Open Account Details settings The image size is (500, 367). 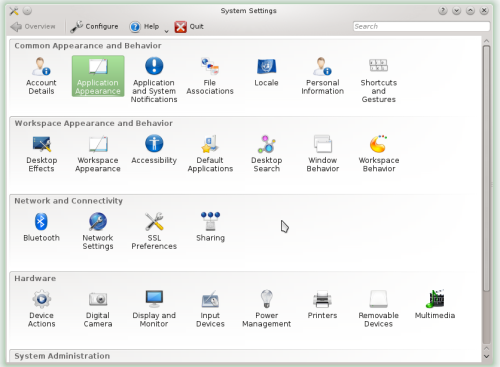pyautogui.click(x=41, y=76)
